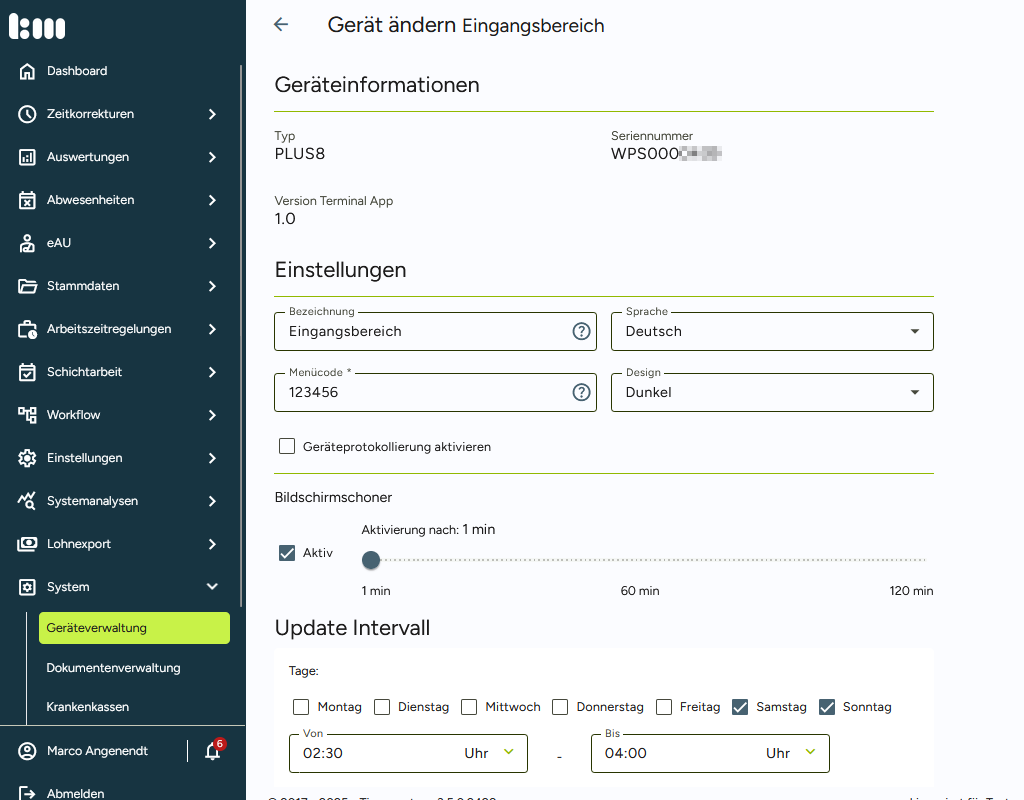Image resolution: width=1024 pixels, height=800 pixels.
Task: Click the back arrow next to Gerät ändern
Action: tap(281, 25)
